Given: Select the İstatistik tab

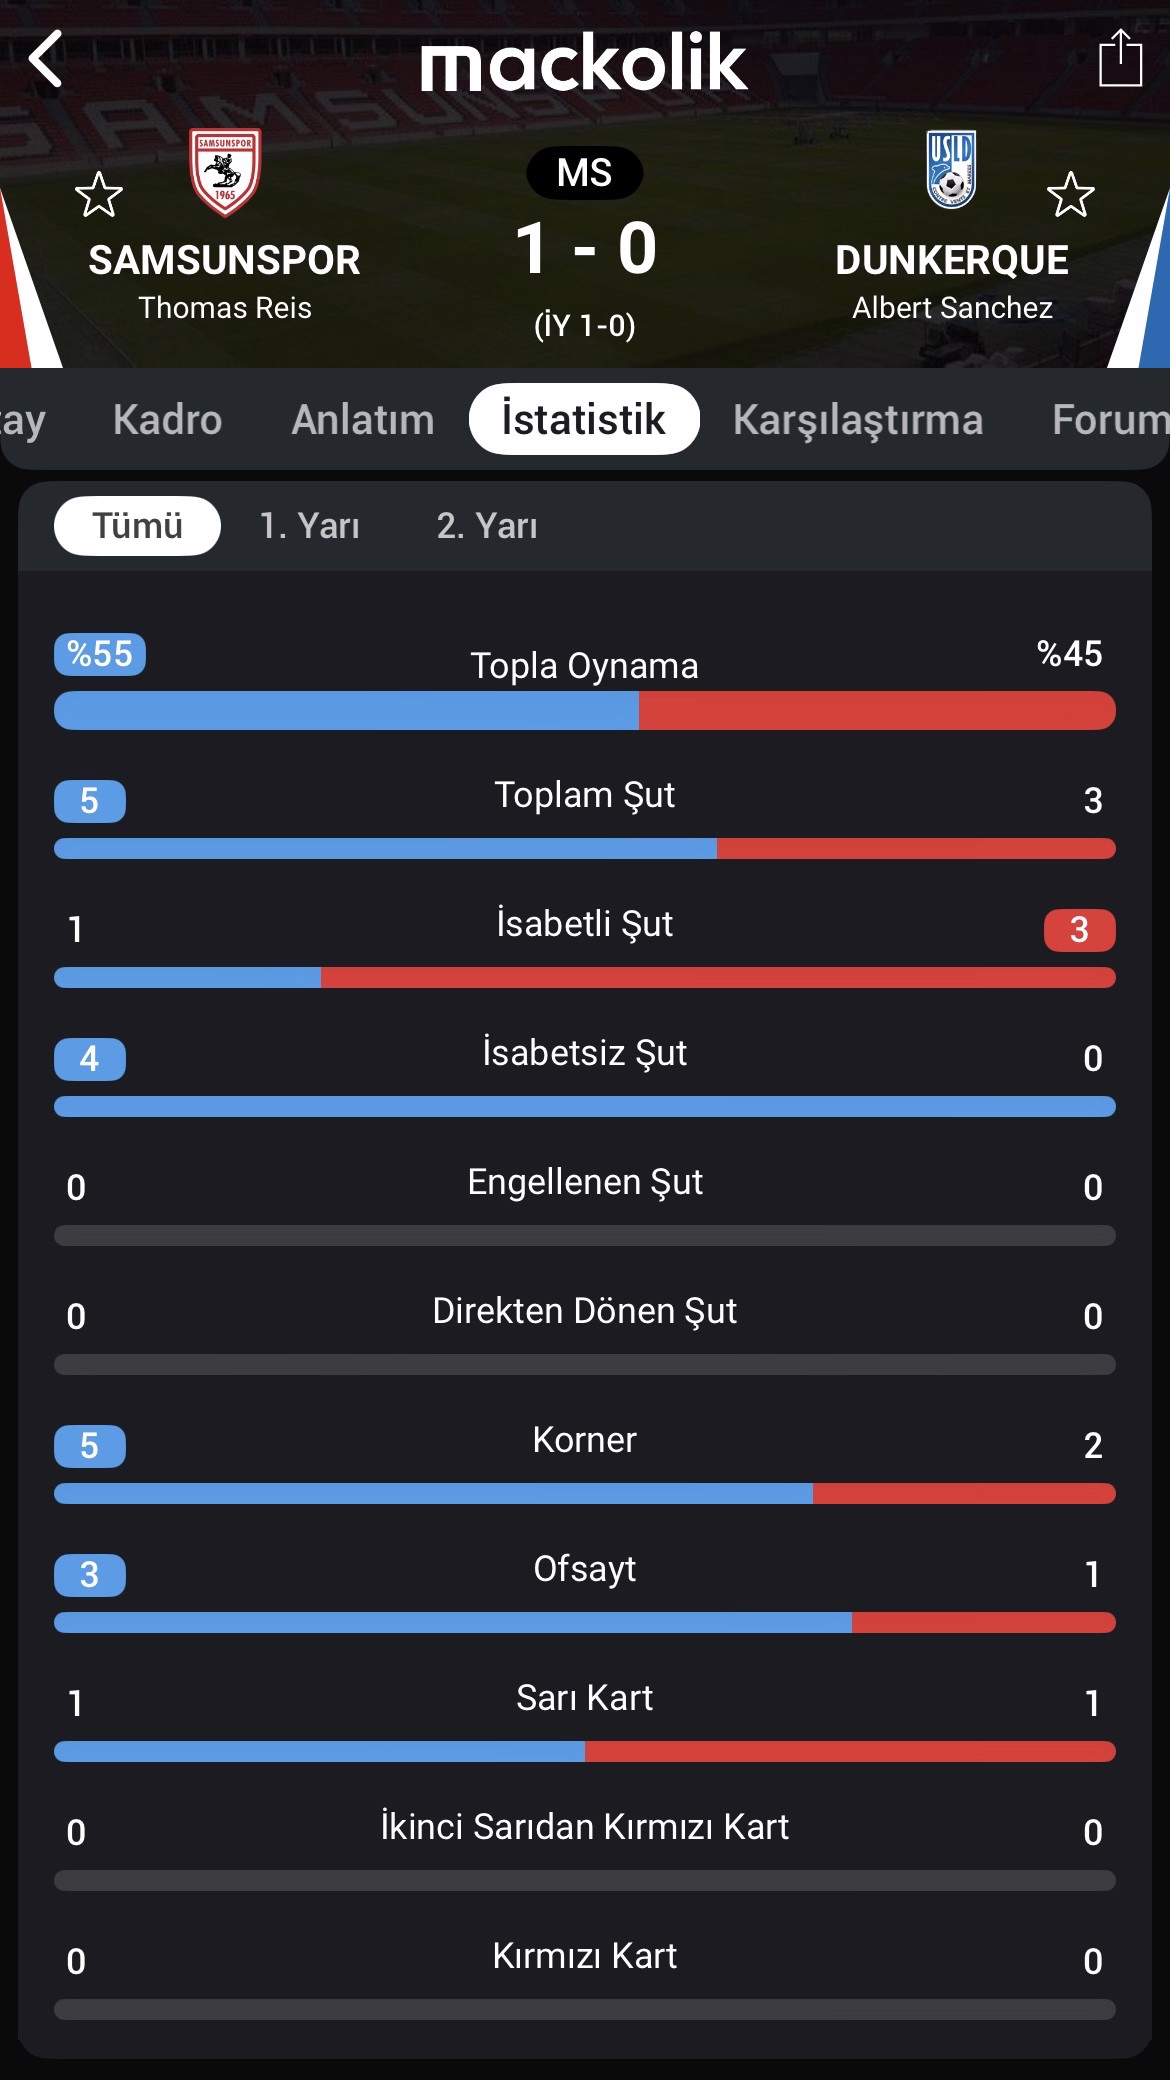Looking at the screenshot, I should 584,419.
